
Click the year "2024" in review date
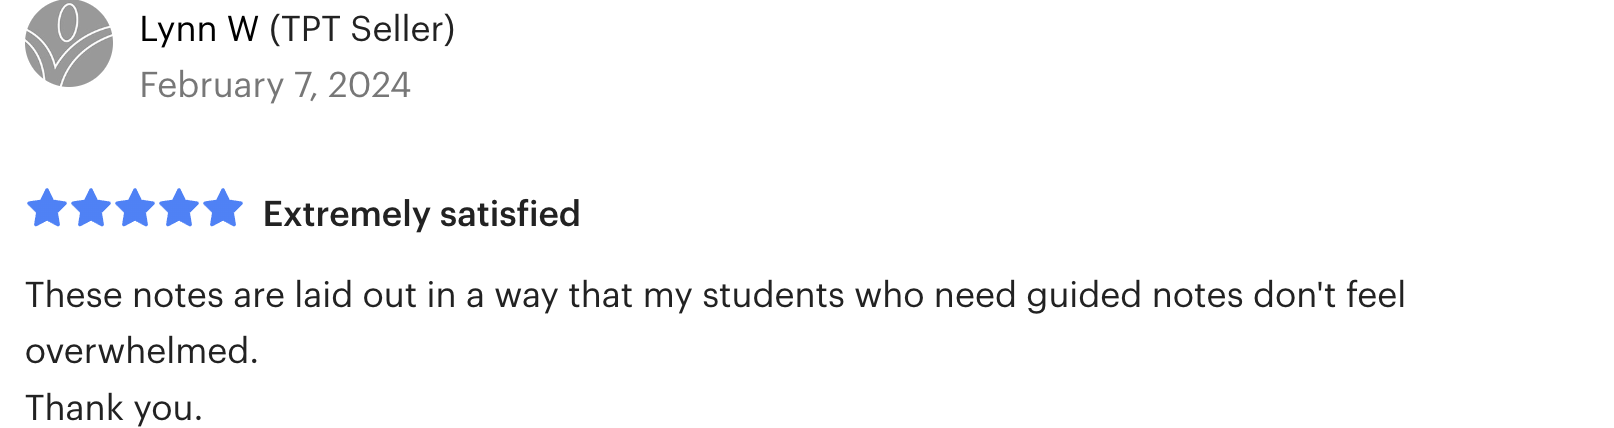pyautogui.click(x=369, y=85)
